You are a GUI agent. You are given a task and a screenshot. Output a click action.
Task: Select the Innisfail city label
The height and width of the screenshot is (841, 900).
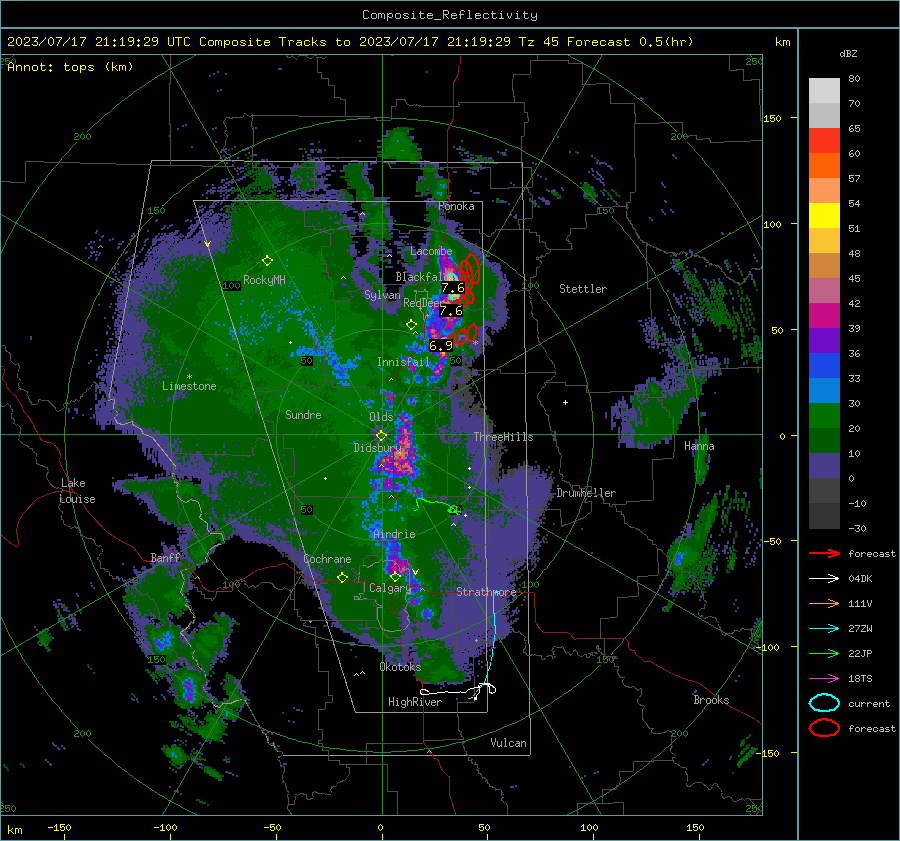click(x=403, y=362)
